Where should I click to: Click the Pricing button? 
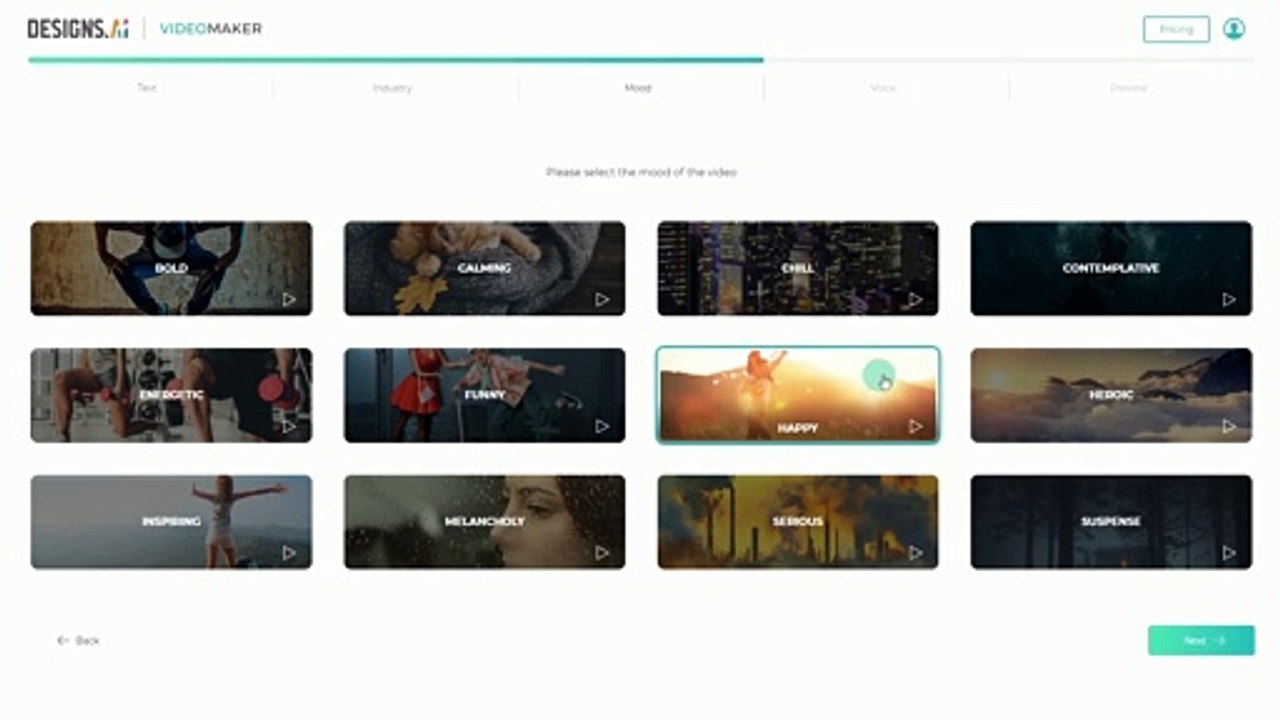(x=1176, y=29)
